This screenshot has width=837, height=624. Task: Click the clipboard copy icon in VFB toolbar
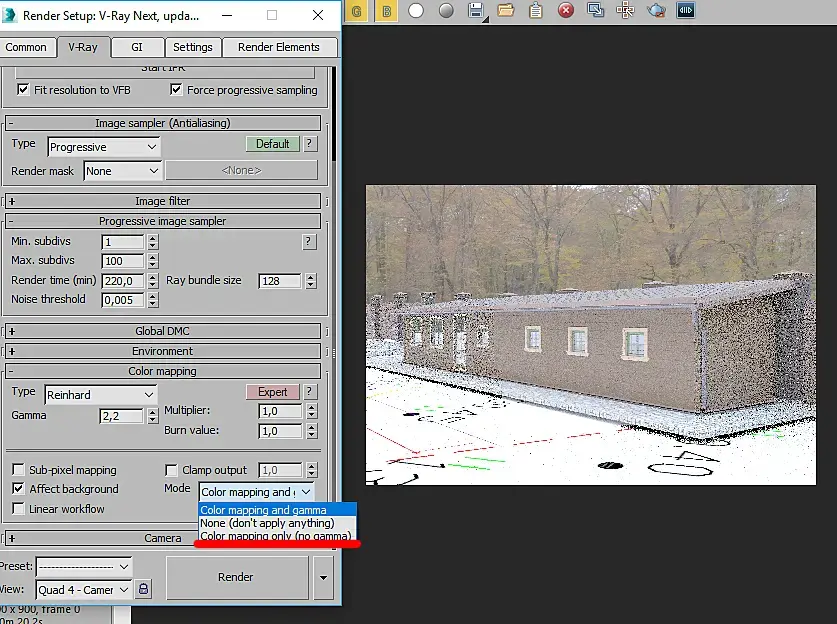click(x=535, y=11)
